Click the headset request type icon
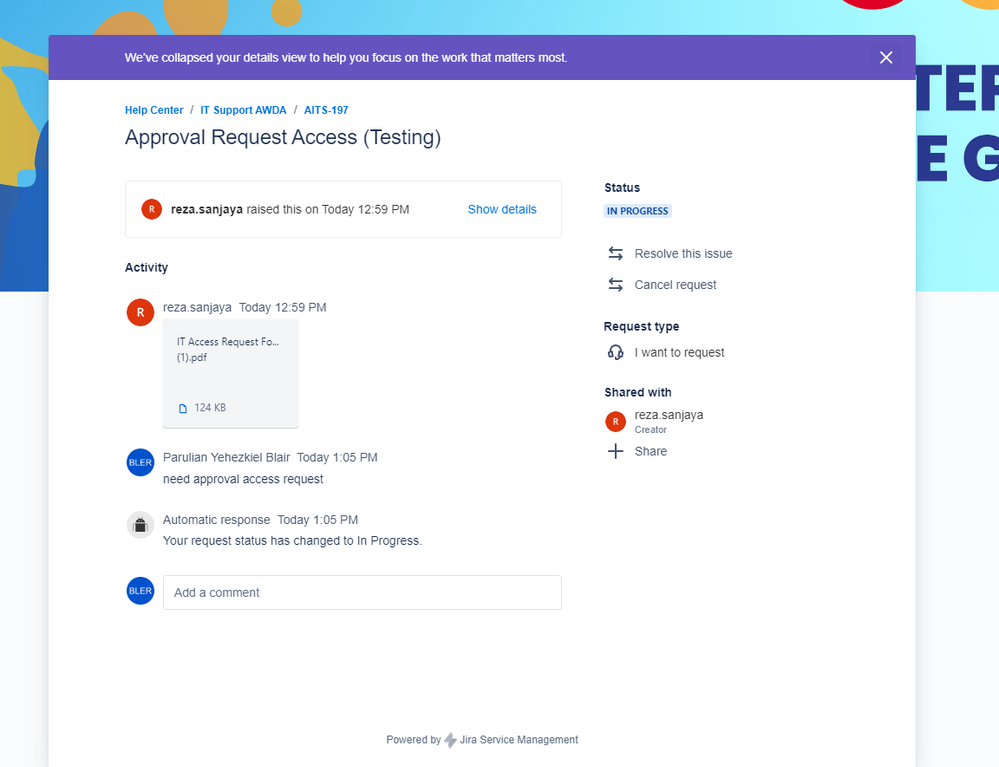This screenshot has width=999, height=767. [615, 352]
